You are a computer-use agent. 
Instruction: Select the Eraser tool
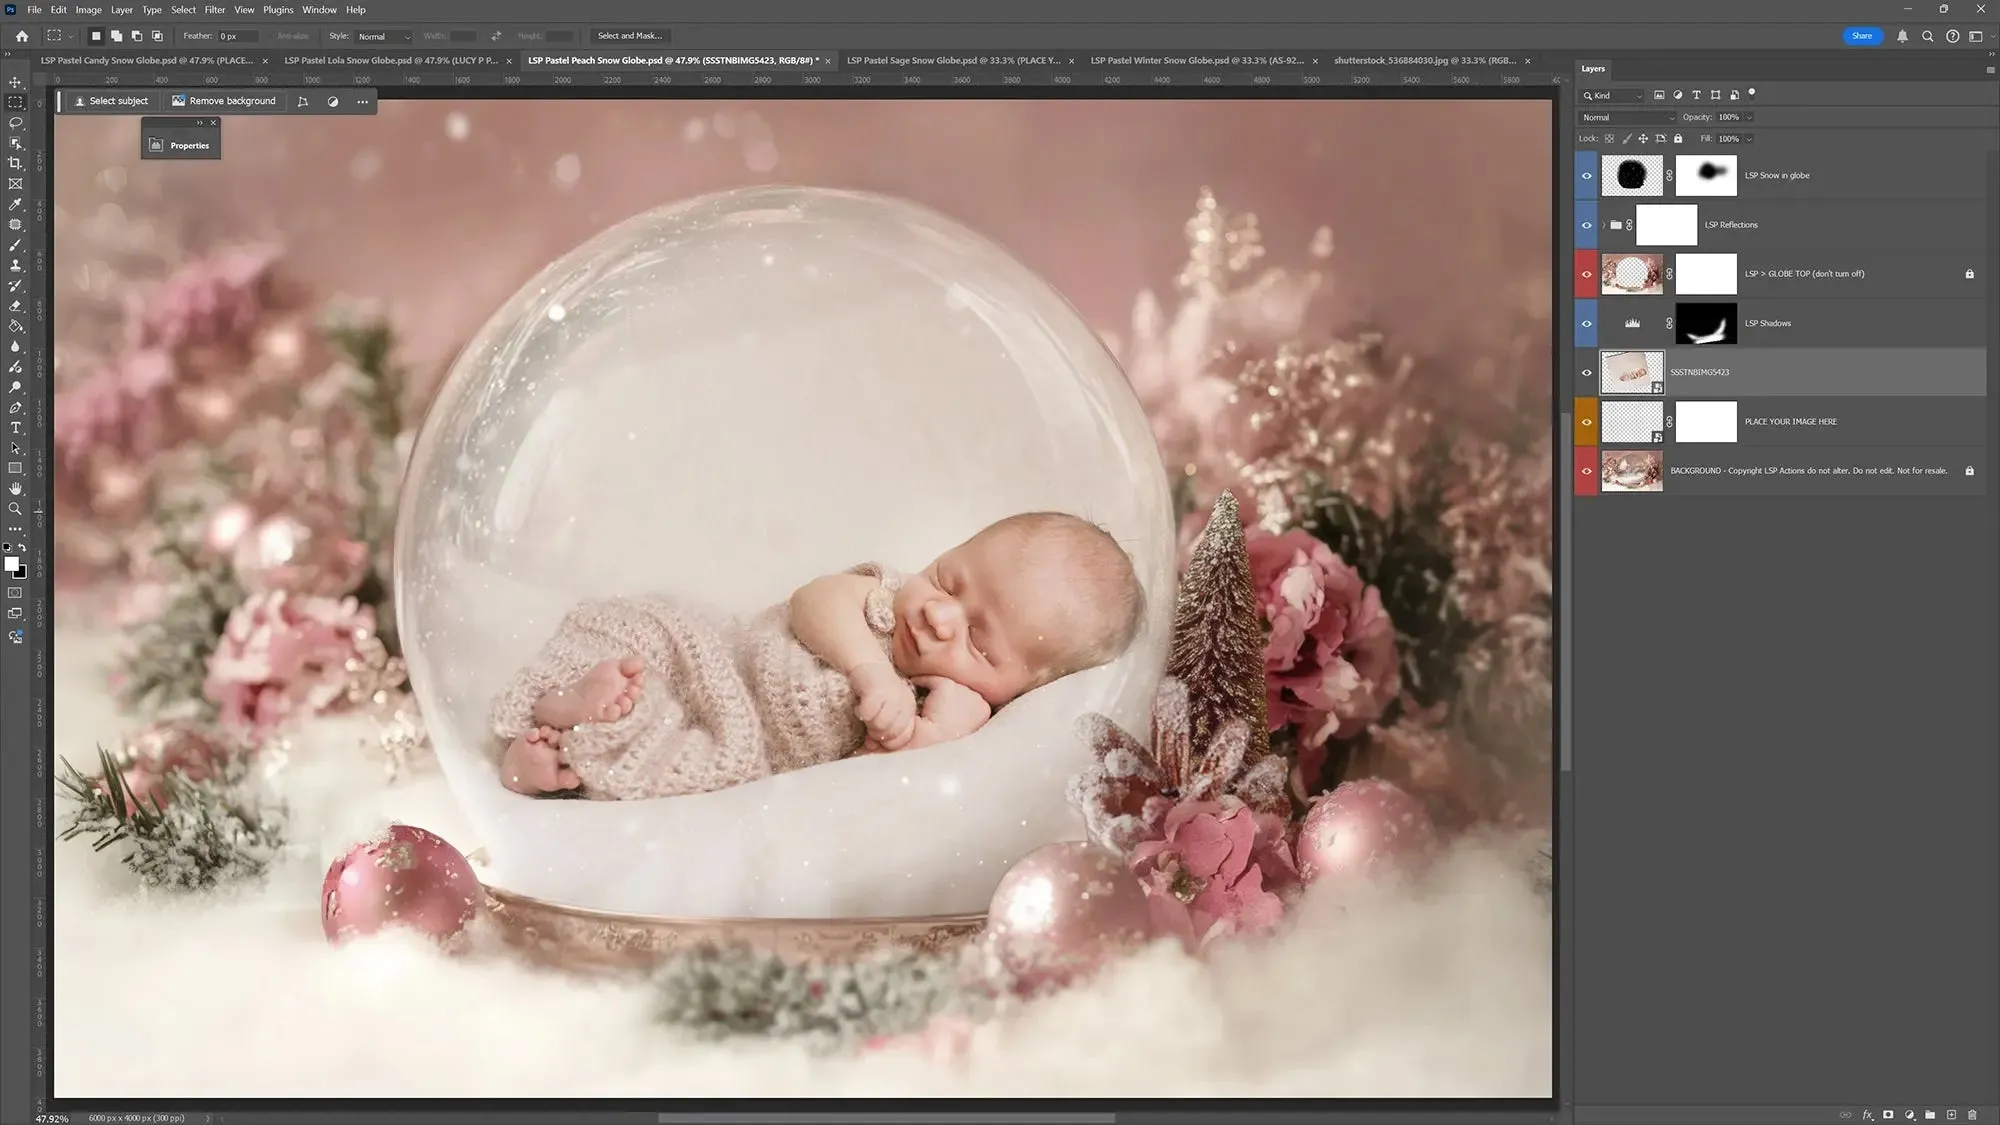15,306
